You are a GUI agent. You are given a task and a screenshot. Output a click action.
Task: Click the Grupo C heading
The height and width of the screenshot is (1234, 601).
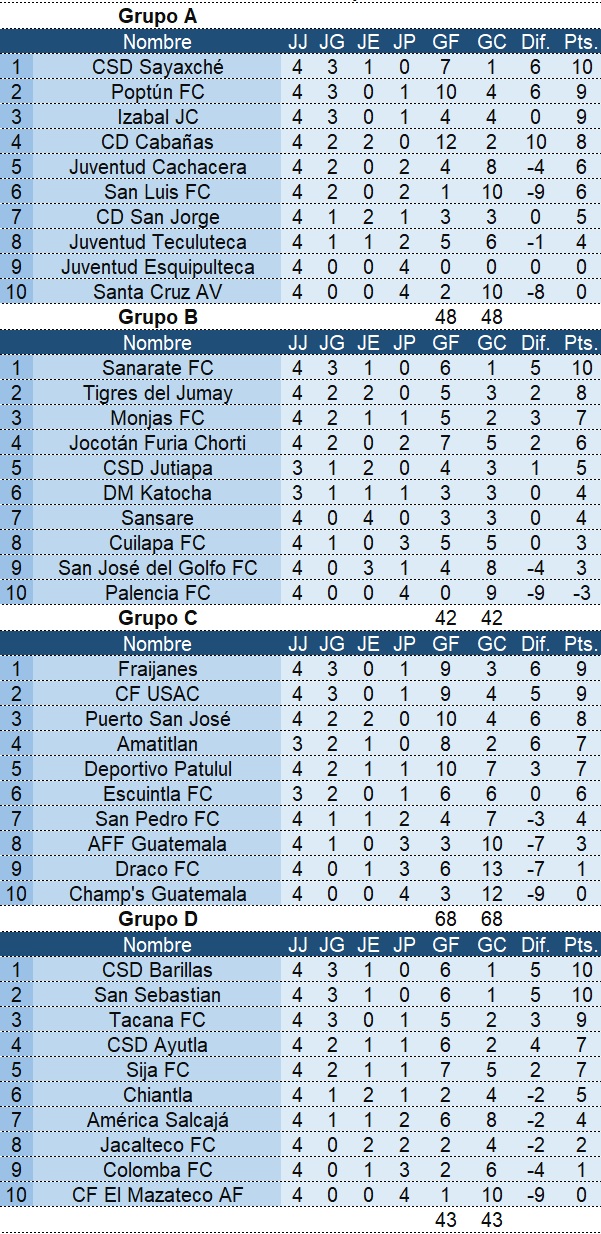point(158,618)
